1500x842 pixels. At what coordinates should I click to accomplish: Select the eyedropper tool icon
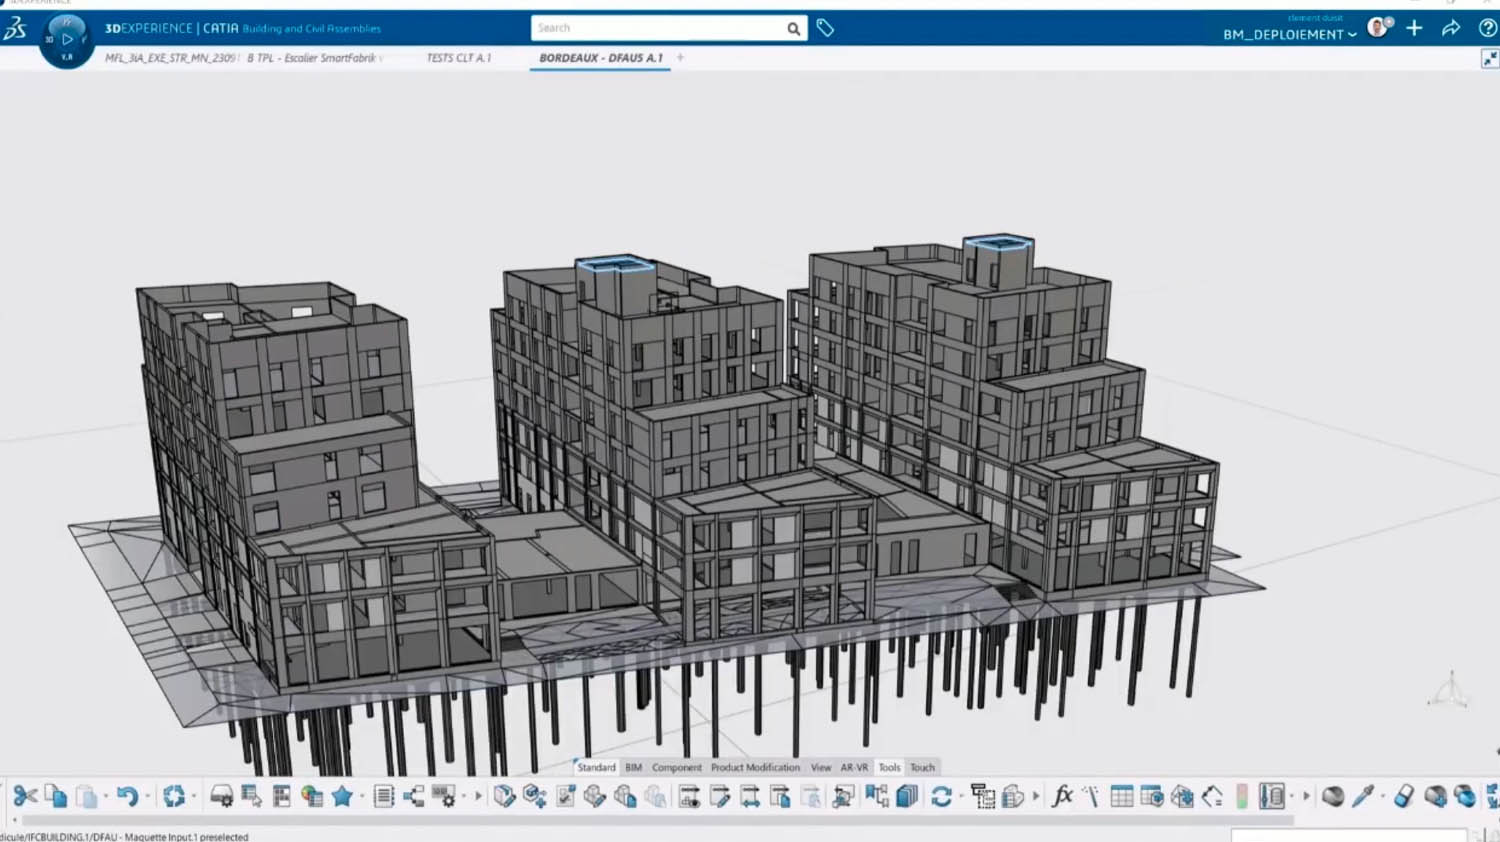pyautogui.click(x=1362, y=796)
